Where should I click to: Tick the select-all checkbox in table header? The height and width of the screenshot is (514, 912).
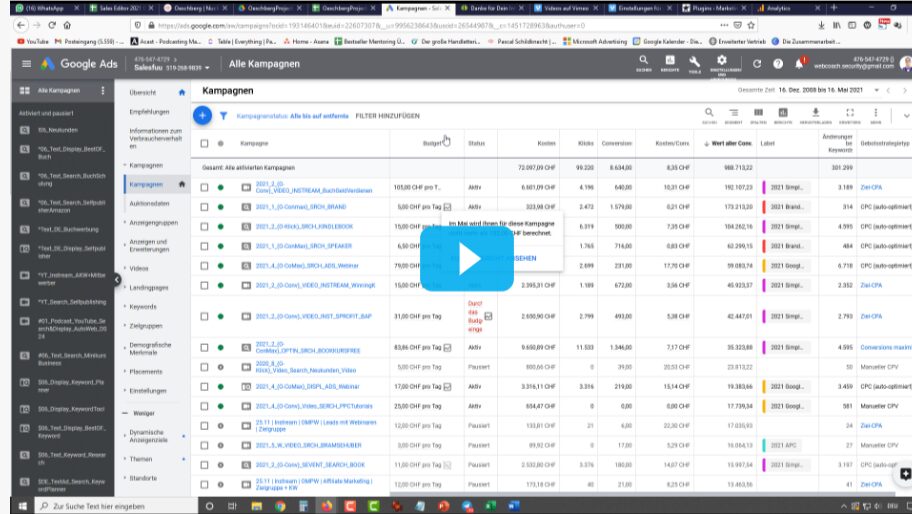pos(204,143)
